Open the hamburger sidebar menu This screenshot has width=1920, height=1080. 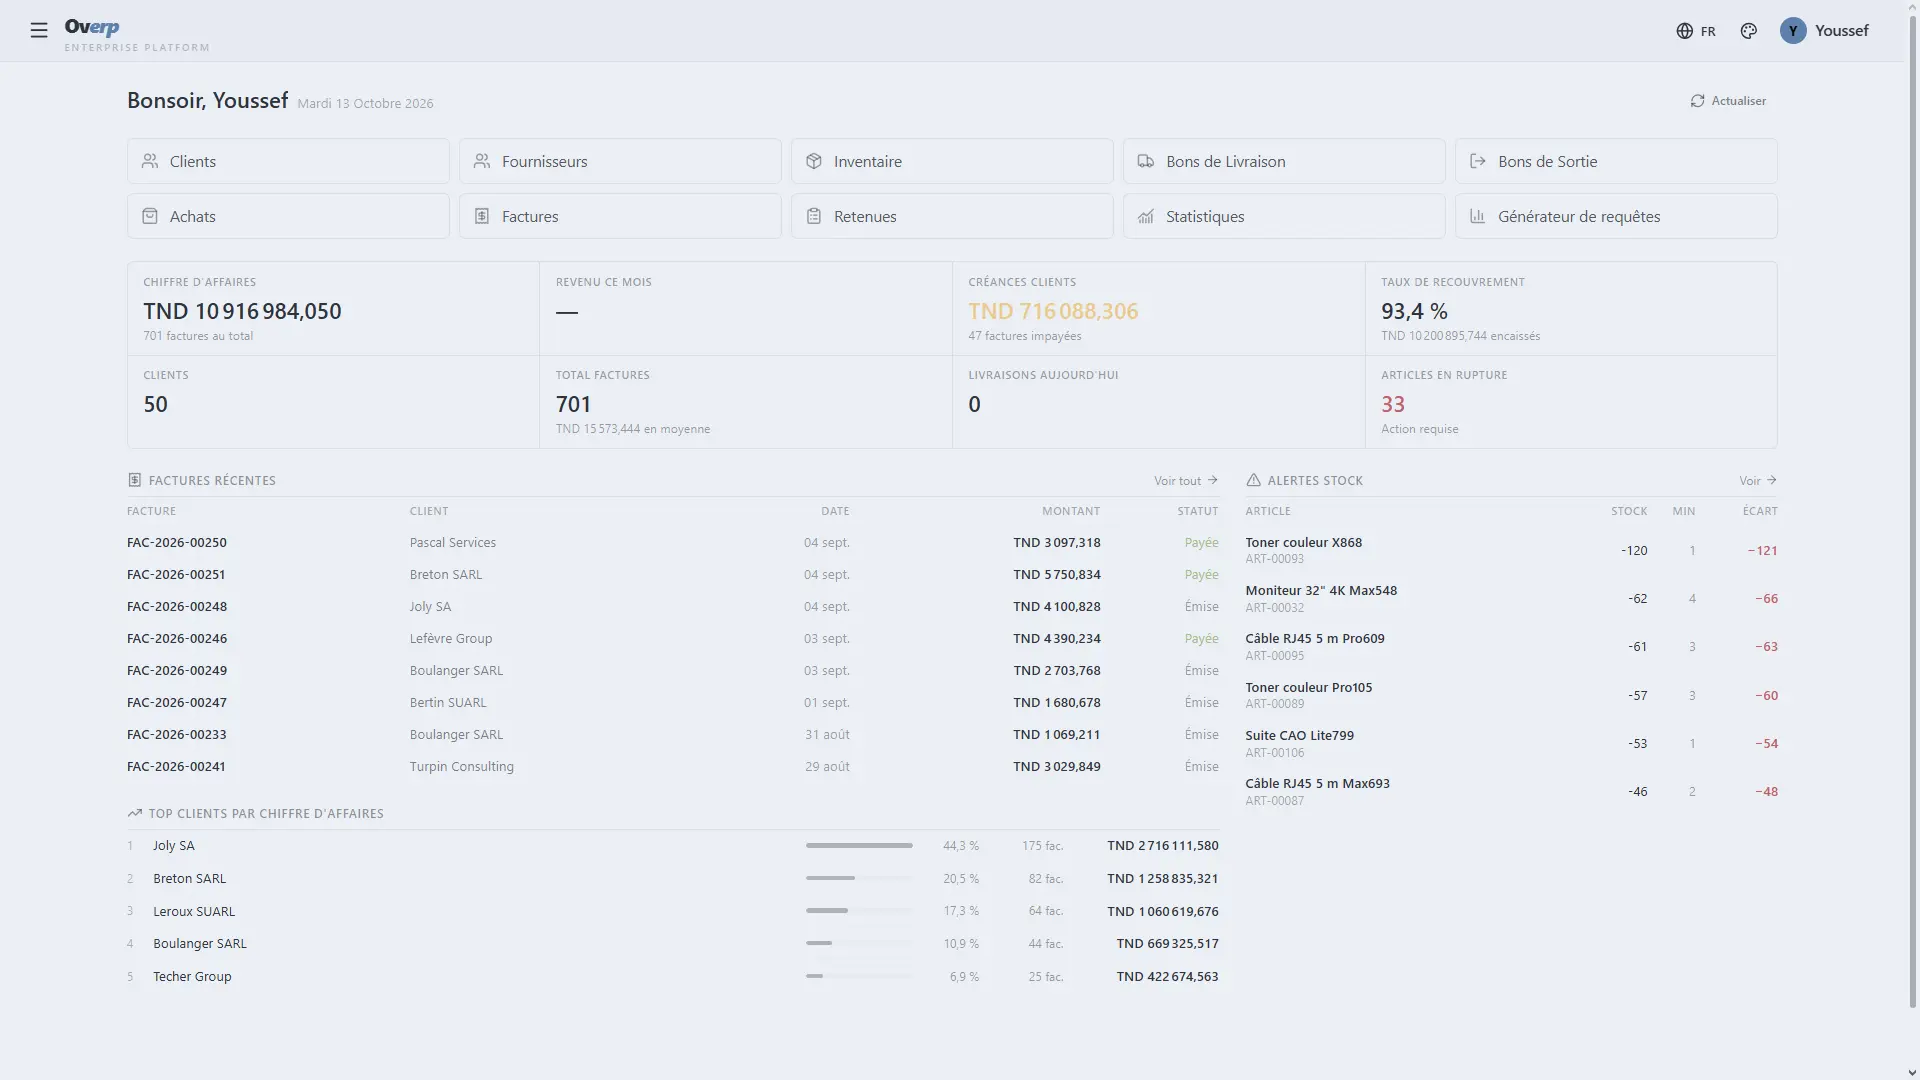pos(39,30)
